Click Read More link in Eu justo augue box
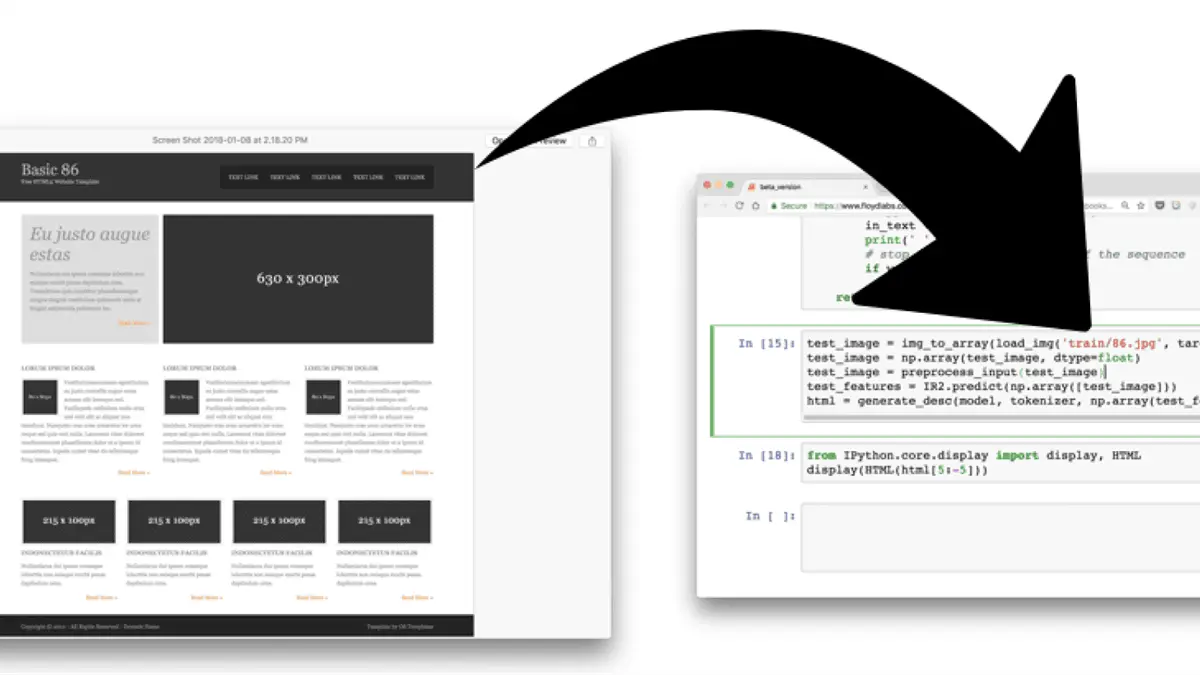This screenshot has width=1200, height=675. [x=133, y=323]
